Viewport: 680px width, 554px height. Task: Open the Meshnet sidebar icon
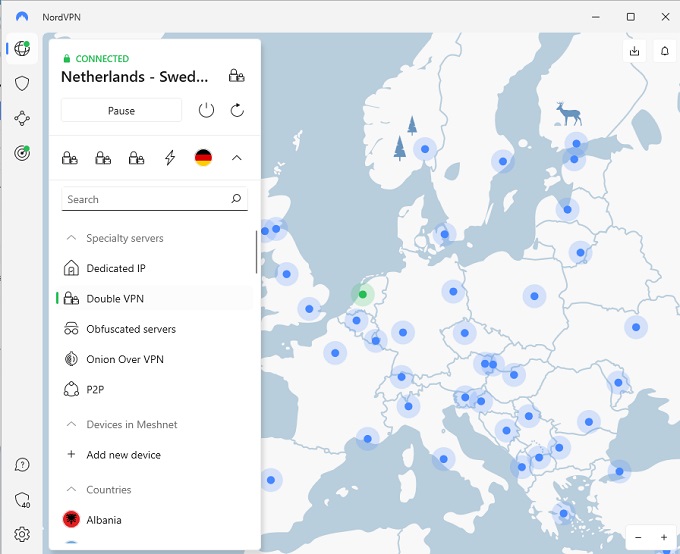22,118
